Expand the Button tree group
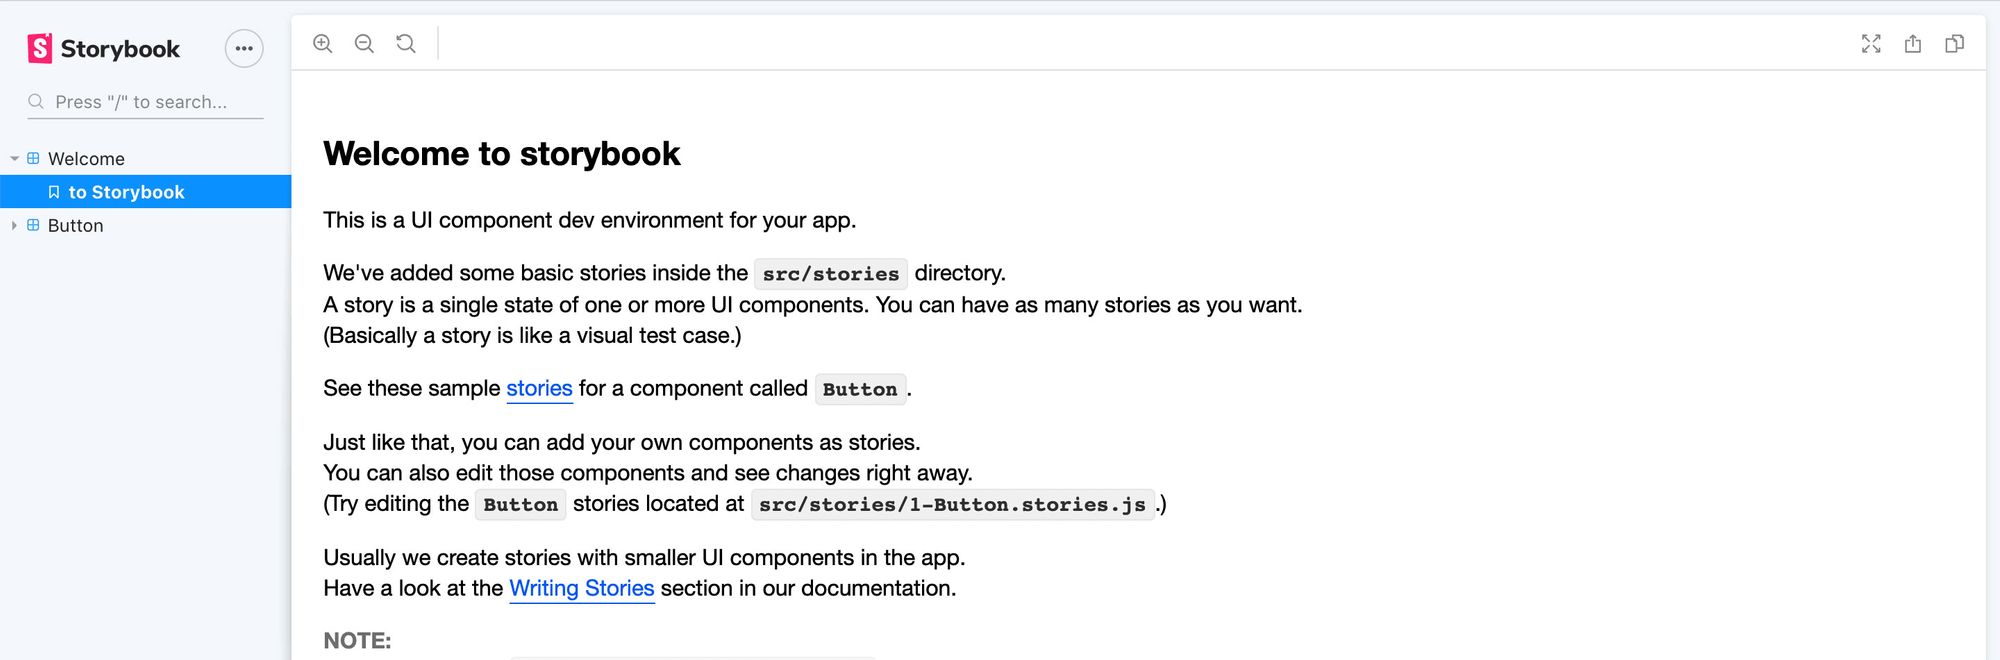 click(x=14, y=226)
